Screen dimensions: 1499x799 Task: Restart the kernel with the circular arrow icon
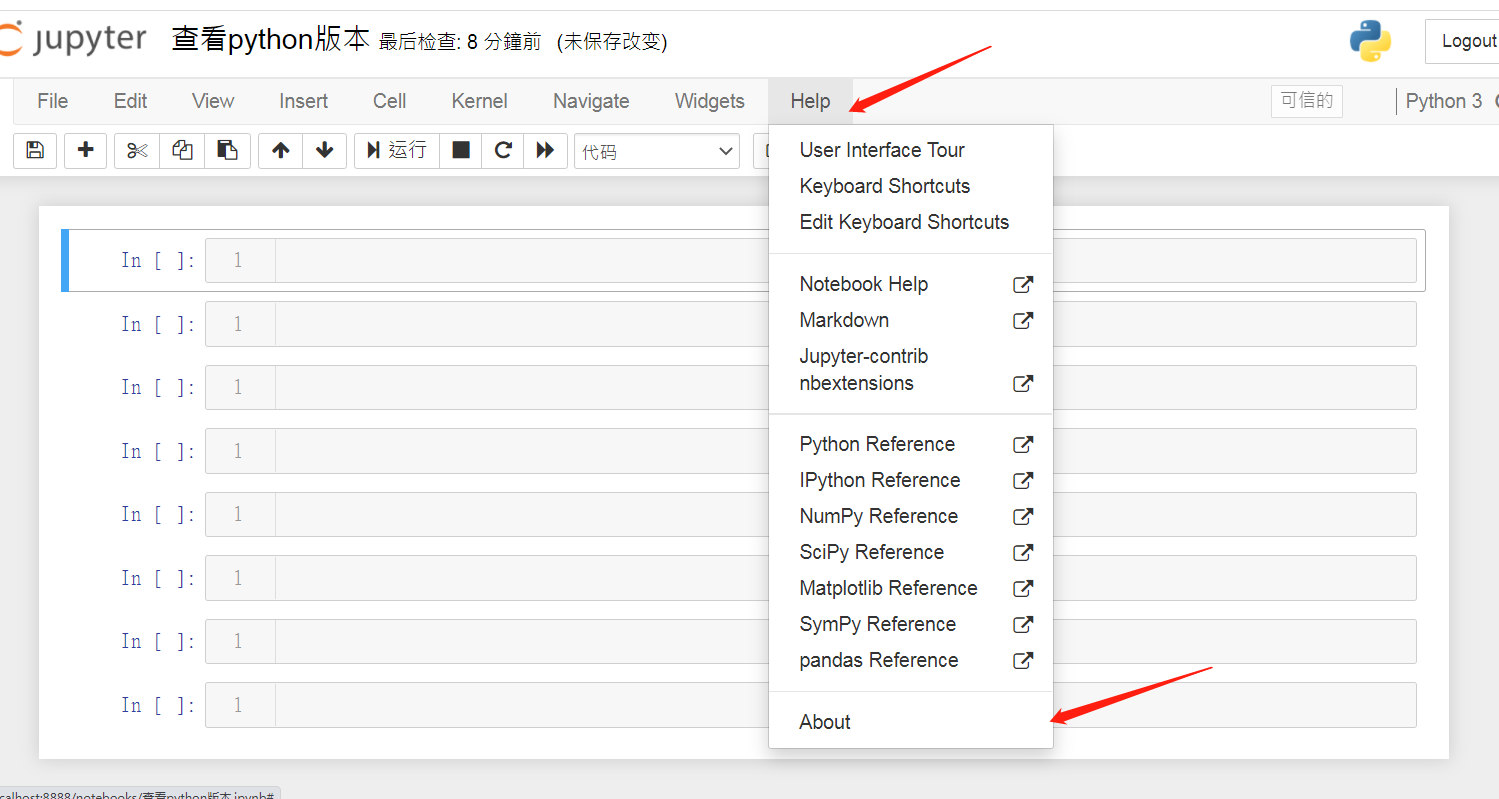(x=503, y=150)
